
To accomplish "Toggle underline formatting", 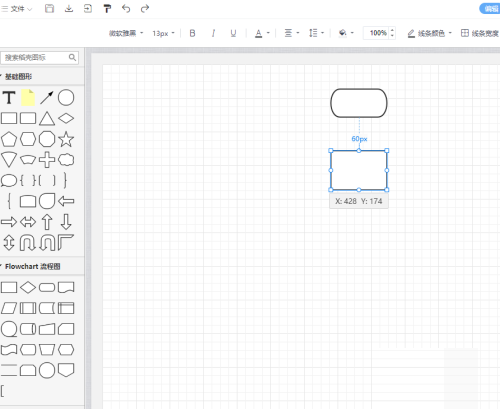I will tap(233, 33).
